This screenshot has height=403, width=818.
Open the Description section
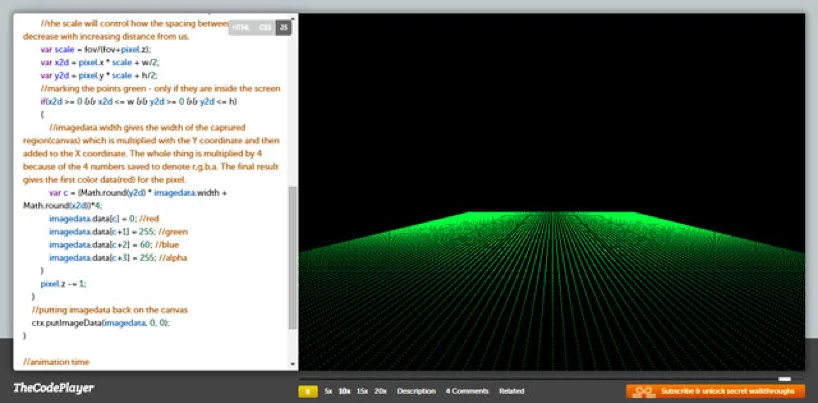tap(416, 391)
